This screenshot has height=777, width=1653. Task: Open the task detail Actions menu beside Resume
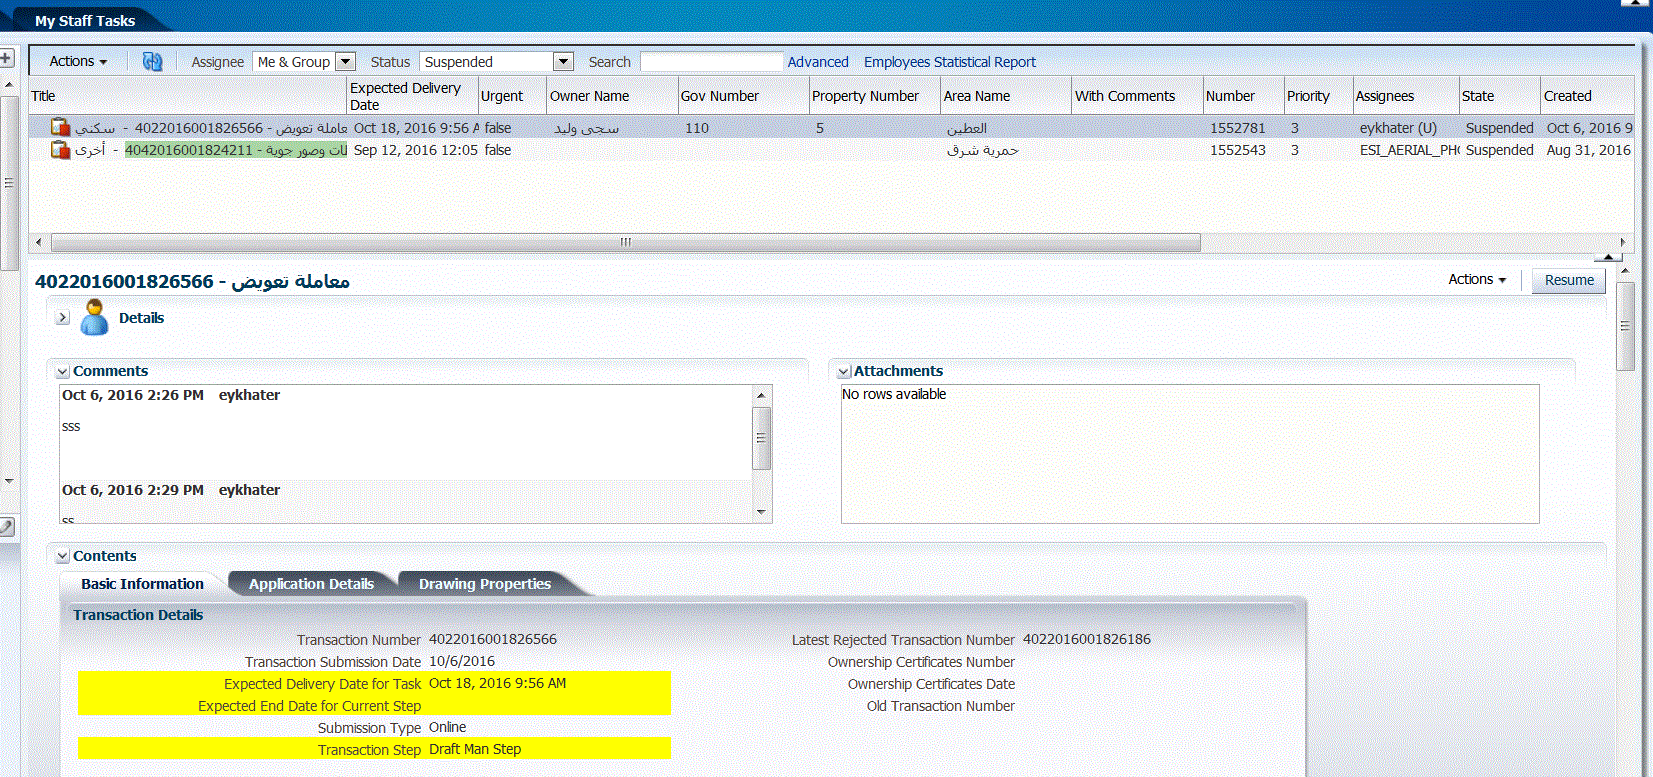1477,280
